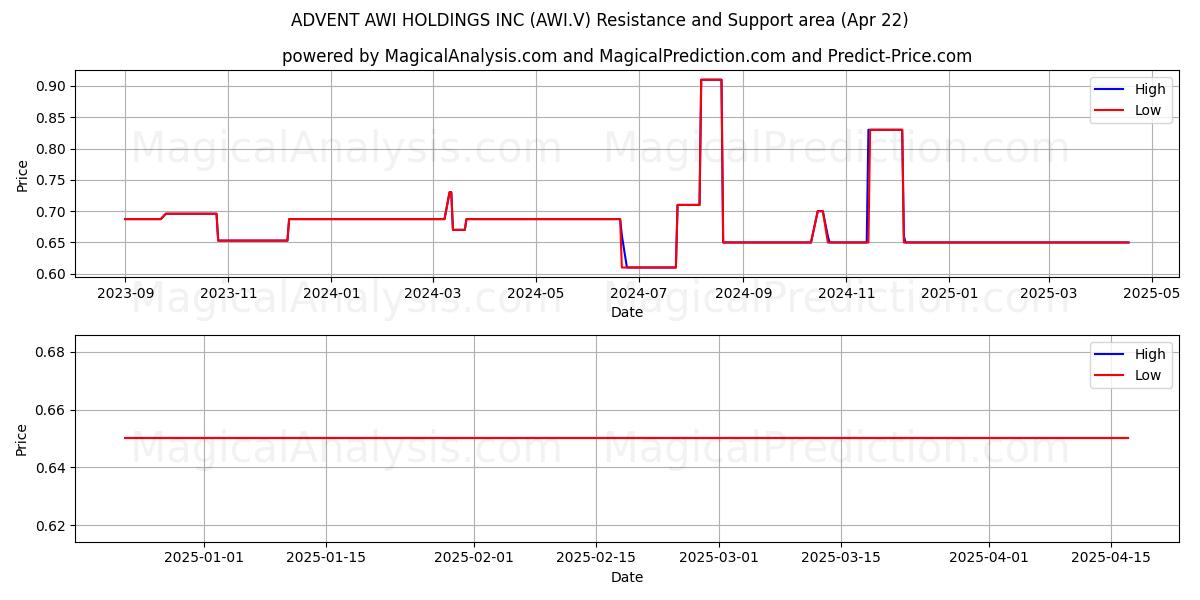
Task: Click the '2023-09' x-axis tick label
Action: pyautogui.click(x=125, y=293)
